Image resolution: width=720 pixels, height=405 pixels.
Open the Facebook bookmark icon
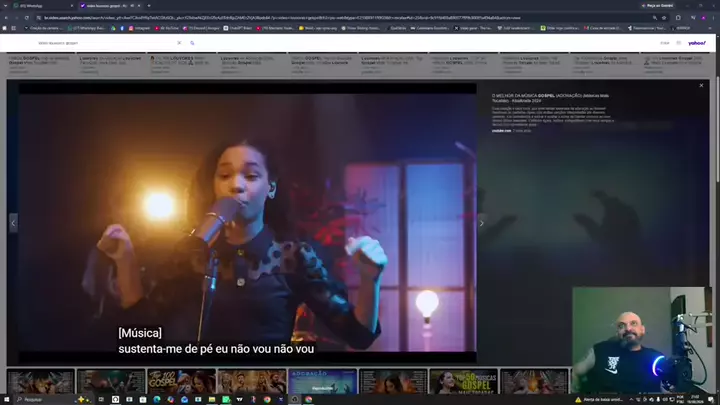[x=122, y=28]
